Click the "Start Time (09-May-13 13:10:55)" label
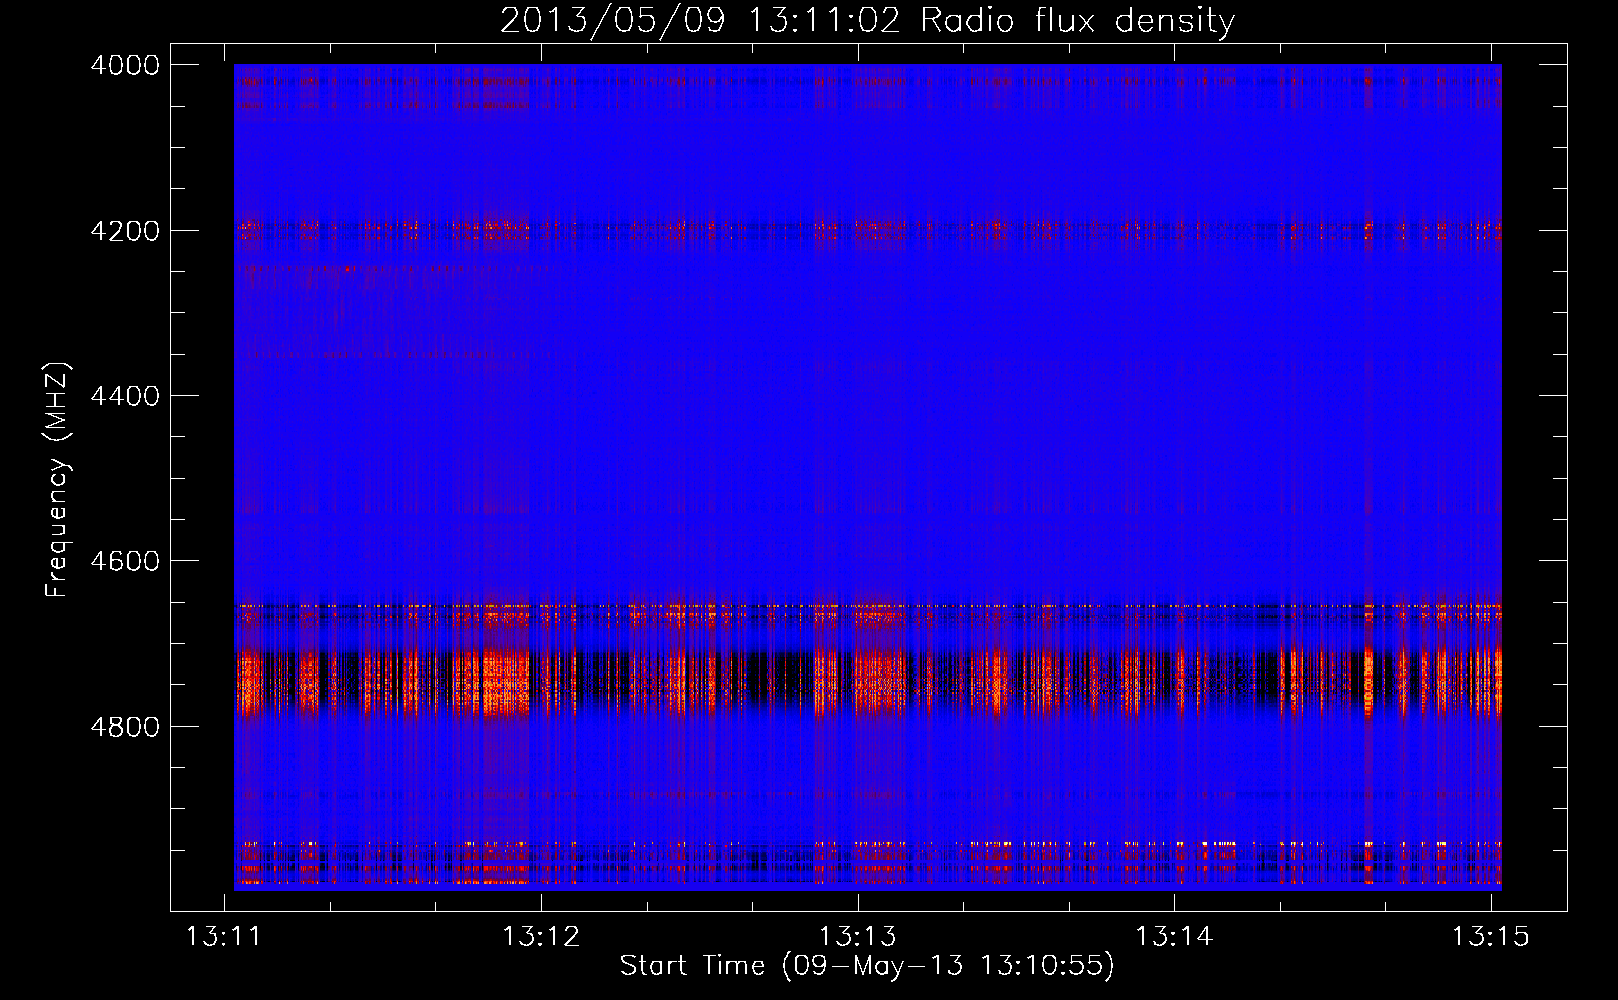The width and height of the screenshot is (1618, 1000). pos(867,966)
